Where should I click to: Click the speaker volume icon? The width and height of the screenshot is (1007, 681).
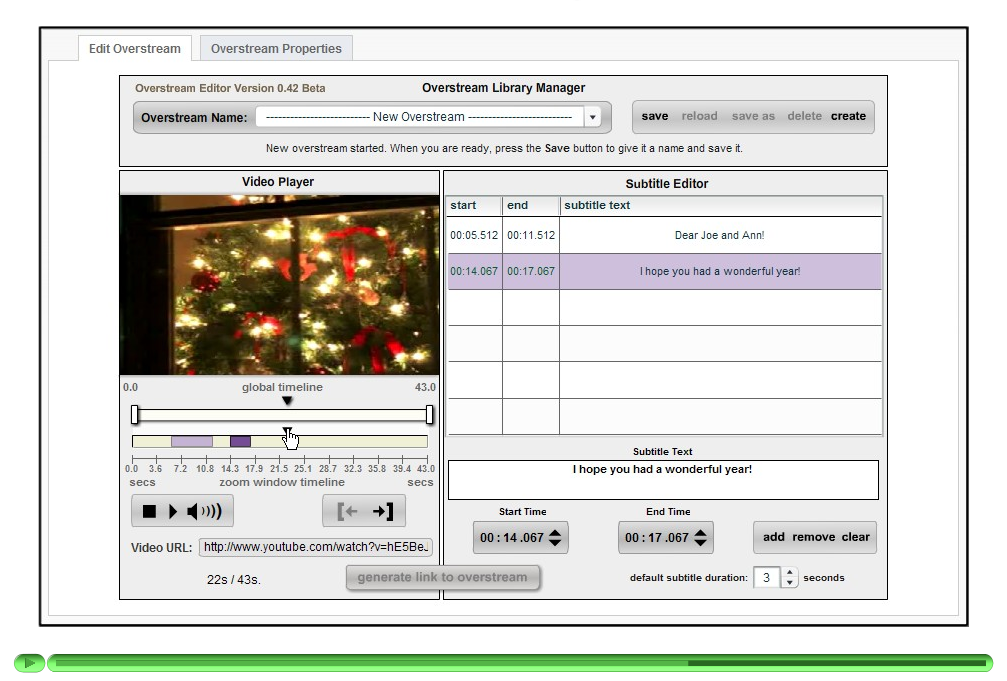[202, 511]
